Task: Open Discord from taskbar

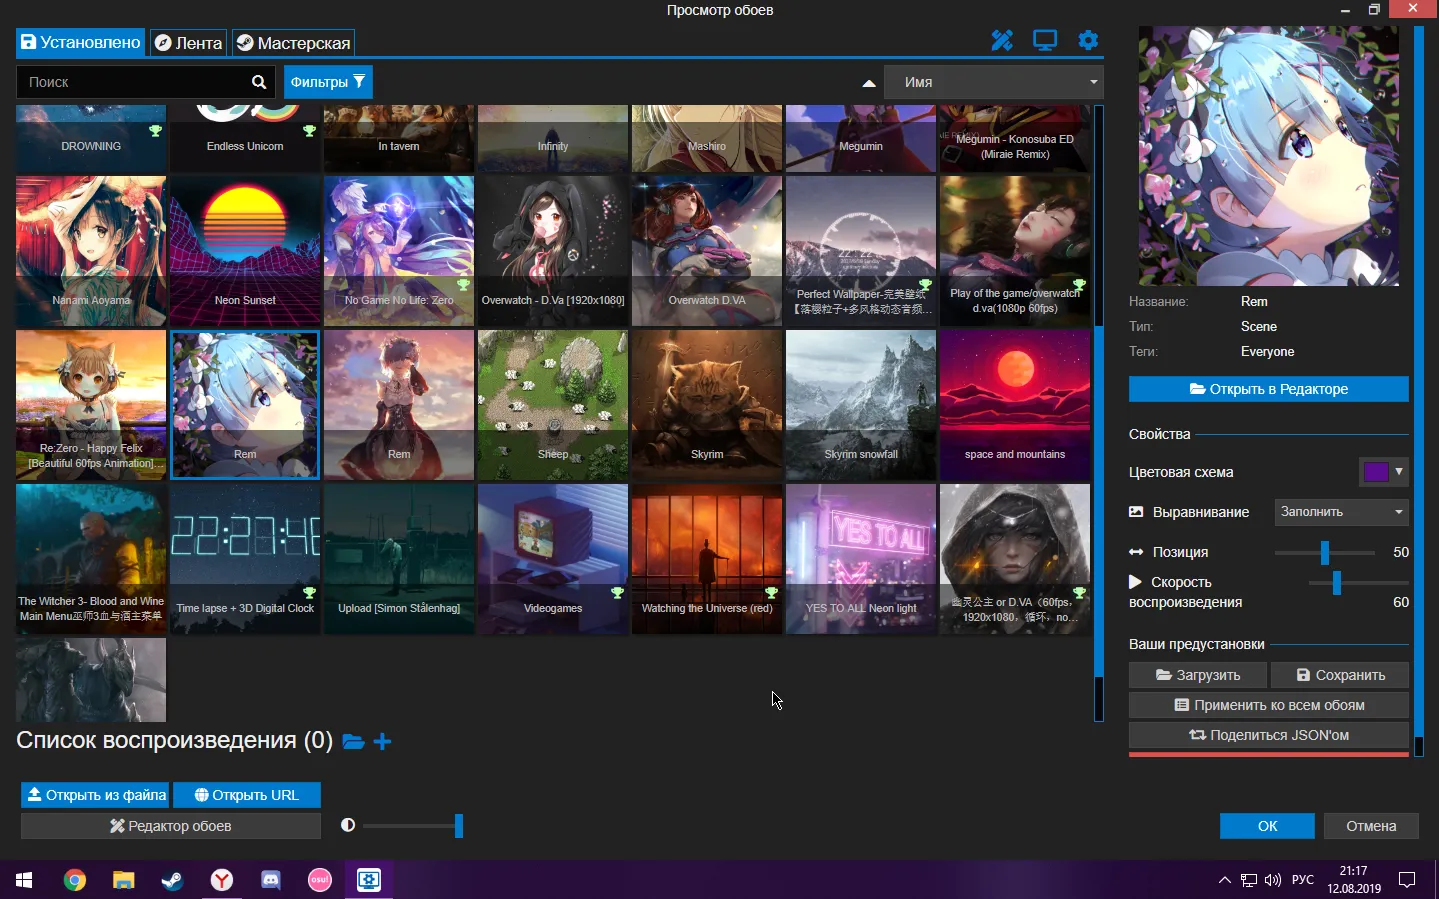Action: click(x=270, y=880)
